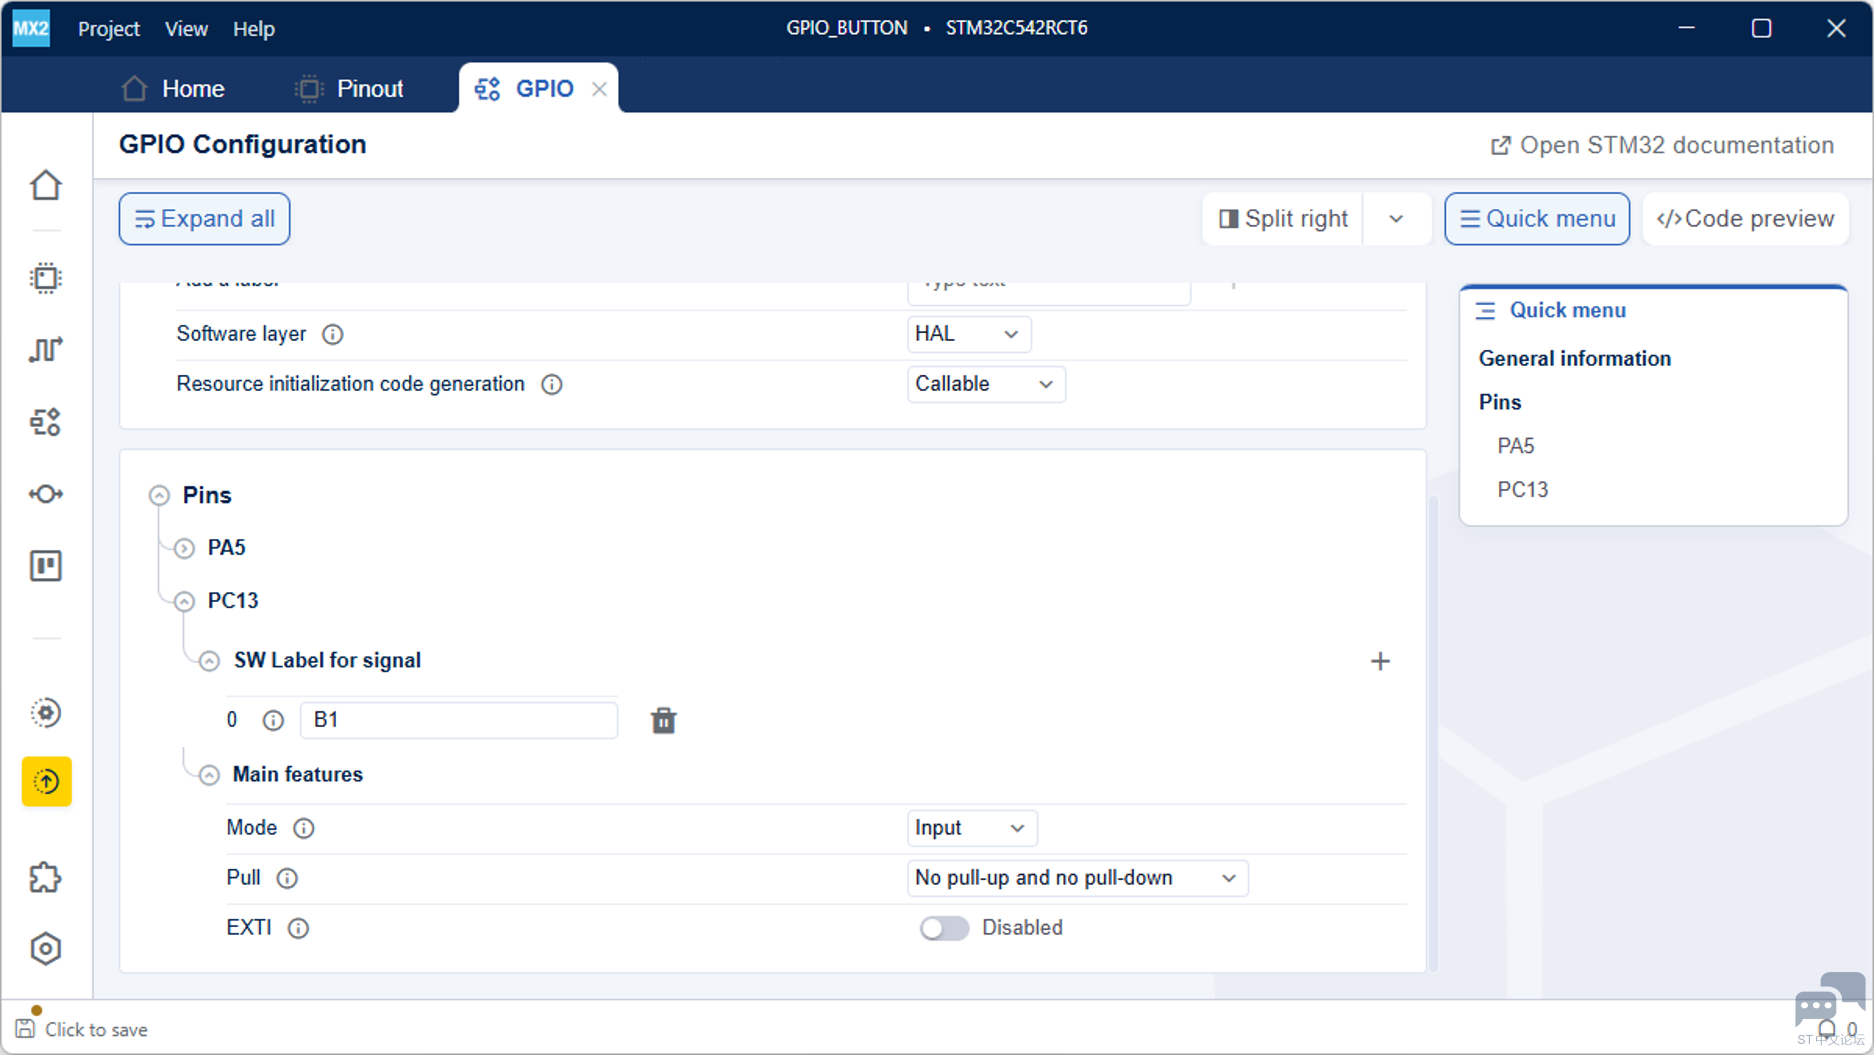Collapse the Main features section
Screen dimensions: 1874x1055
coord(209,775)
